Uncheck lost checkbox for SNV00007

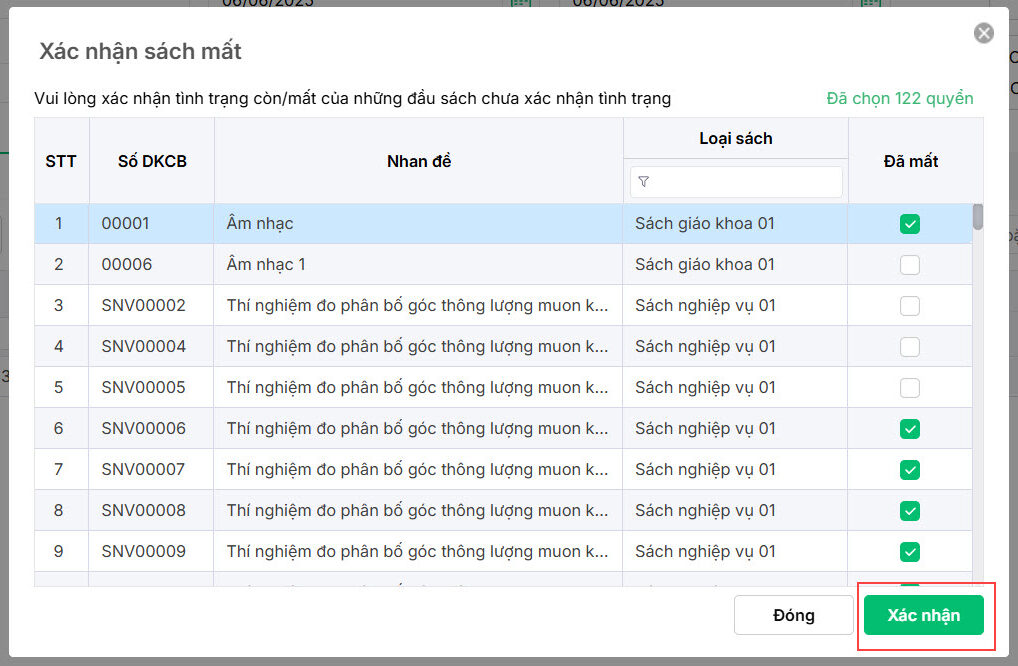[x=909, y=470]
